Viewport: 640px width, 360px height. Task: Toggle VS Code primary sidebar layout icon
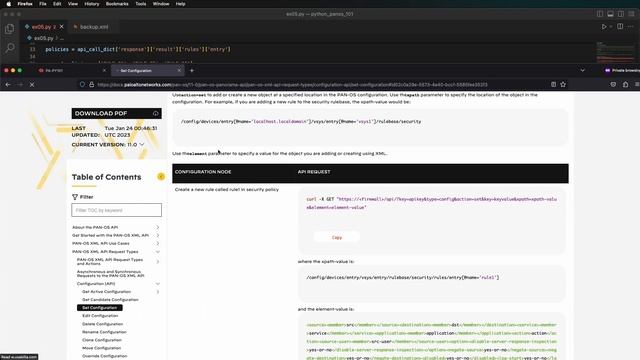(x=600, y=14)
